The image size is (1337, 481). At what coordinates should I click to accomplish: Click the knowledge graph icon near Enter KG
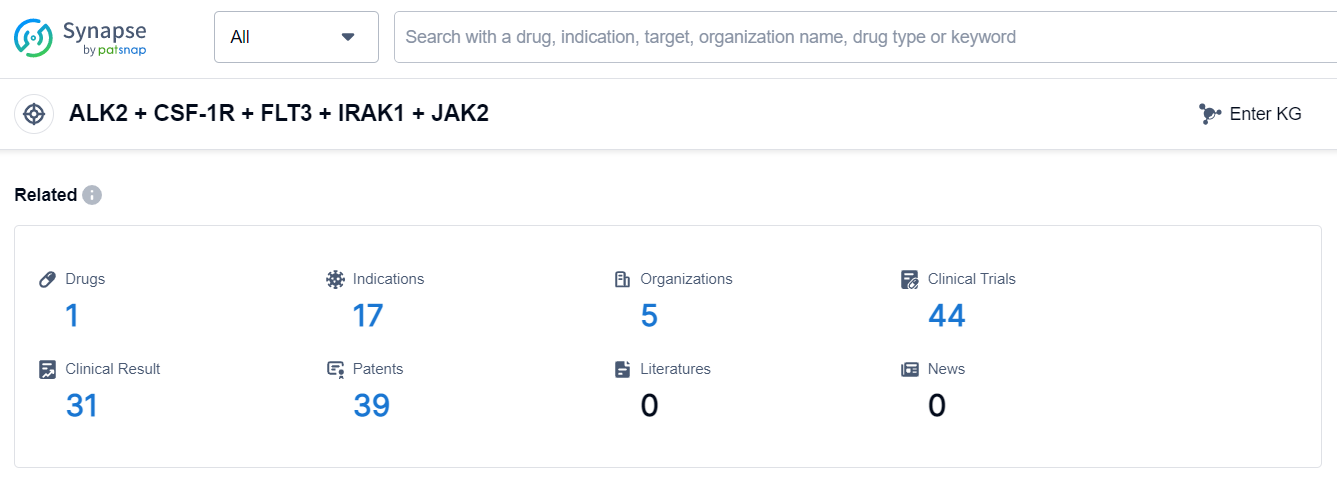click(x=1210, y=114)
